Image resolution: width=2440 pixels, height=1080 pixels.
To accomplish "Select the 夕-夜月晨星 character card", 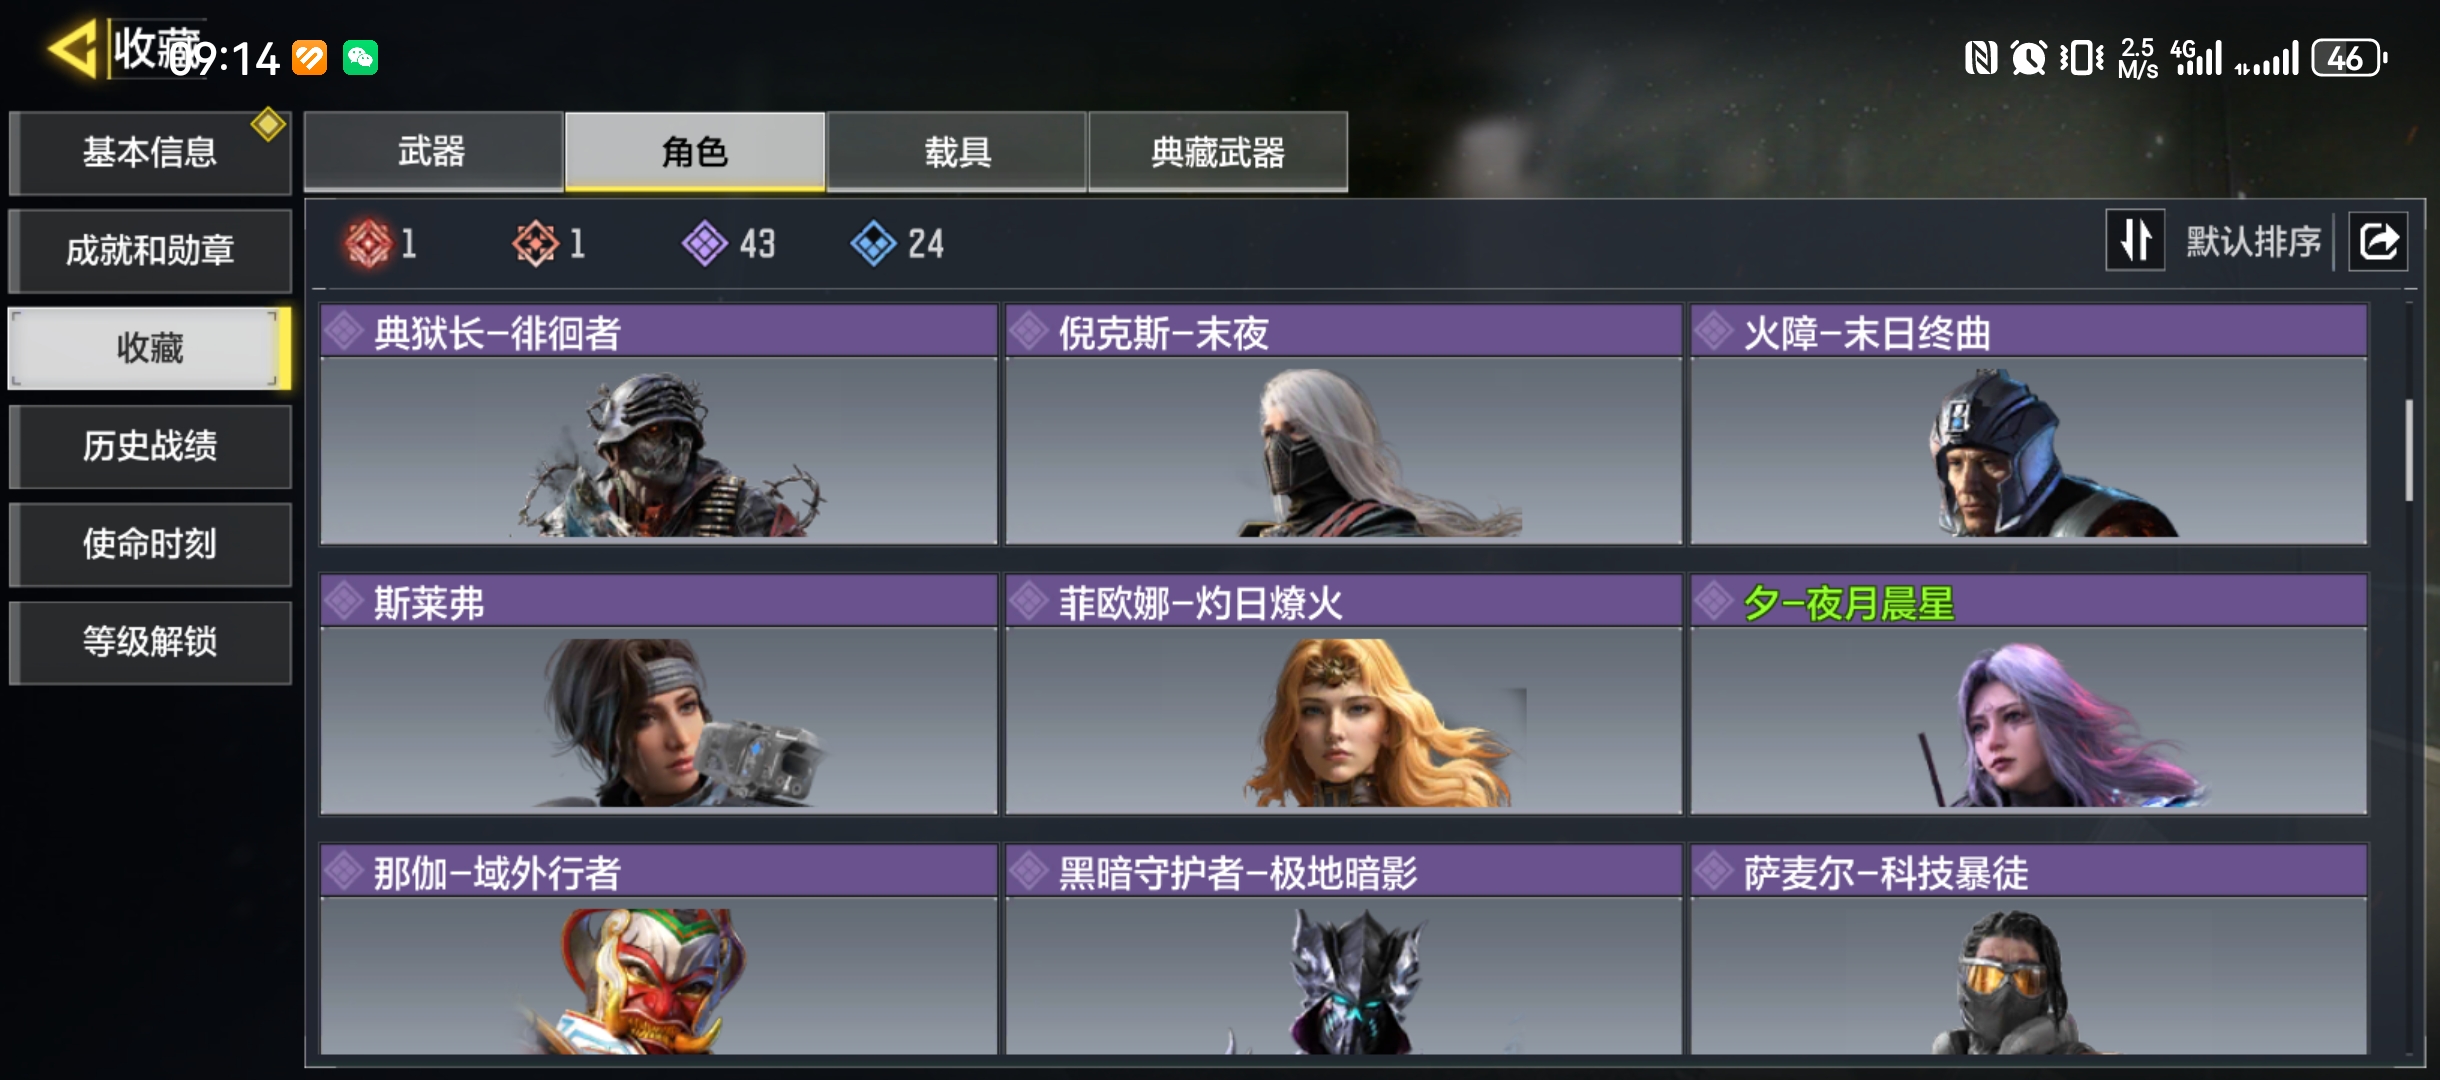I will coord(2029,695).
